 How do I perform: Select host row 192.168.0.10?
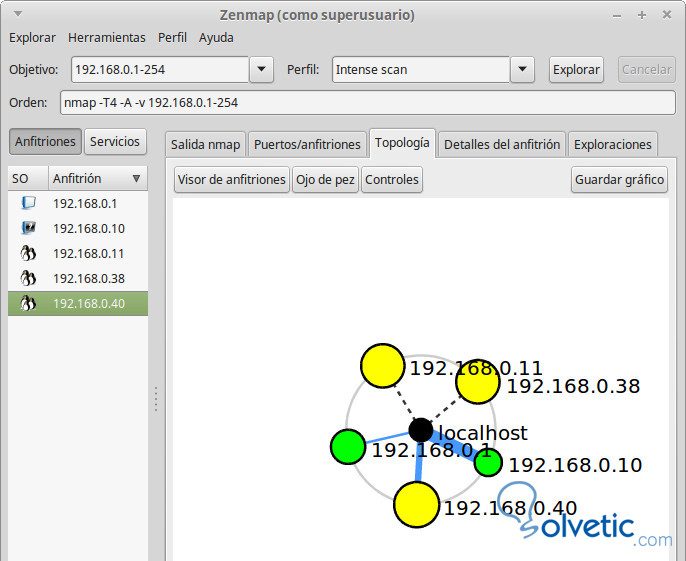pos(78,228)
